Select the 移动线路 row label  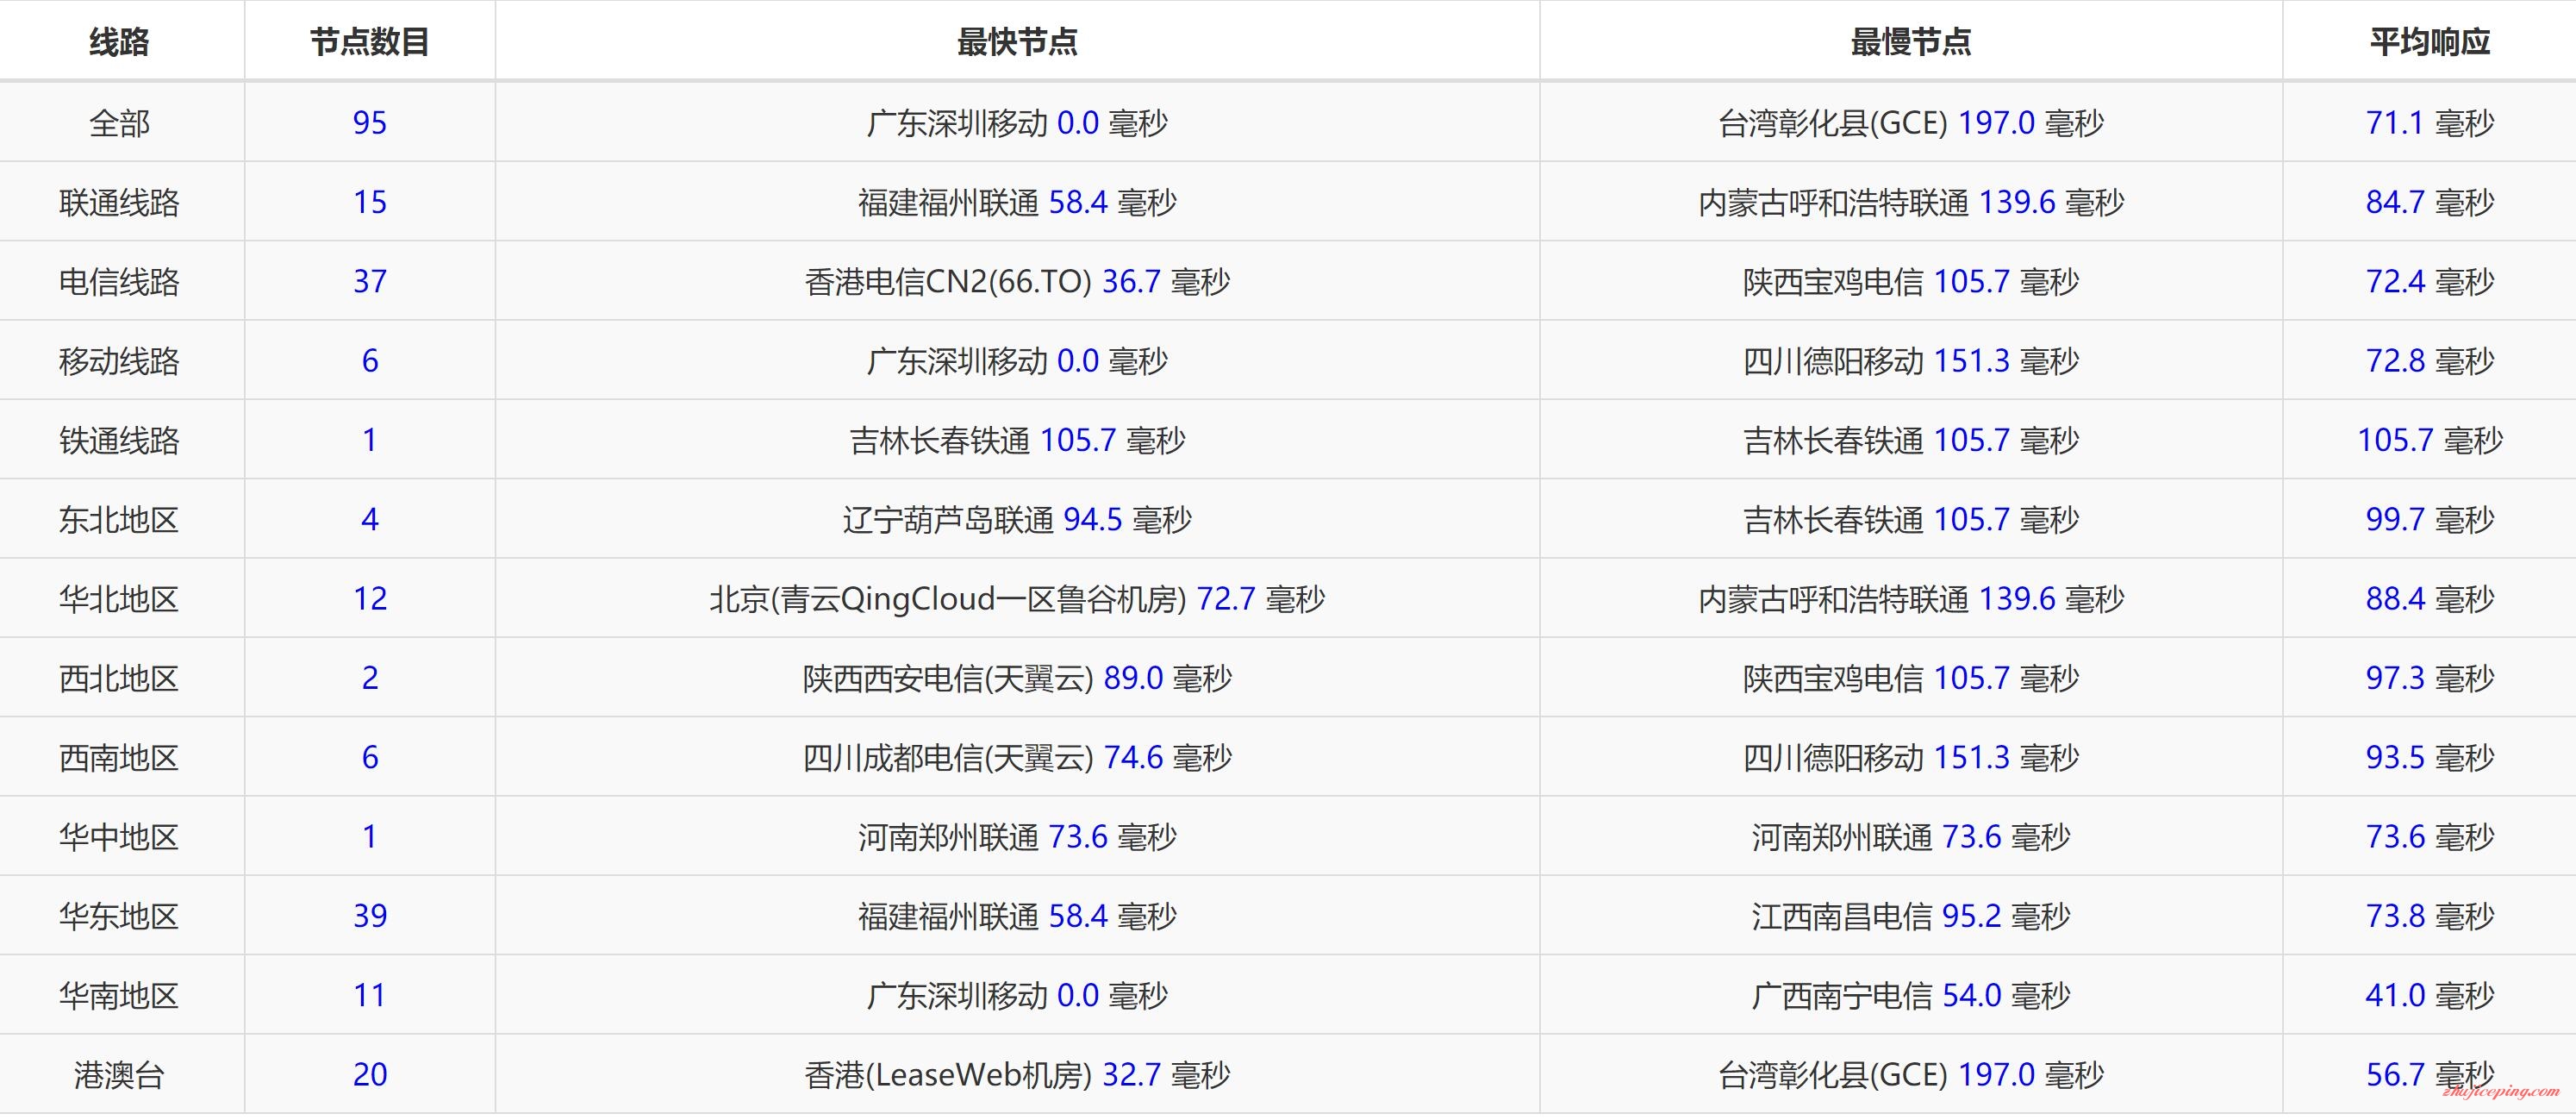click(x=119, y=361)
